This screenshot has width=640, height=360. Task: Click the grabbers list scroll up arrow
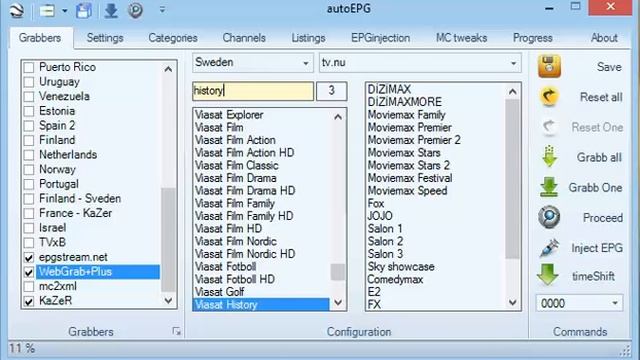pos(168,69)
